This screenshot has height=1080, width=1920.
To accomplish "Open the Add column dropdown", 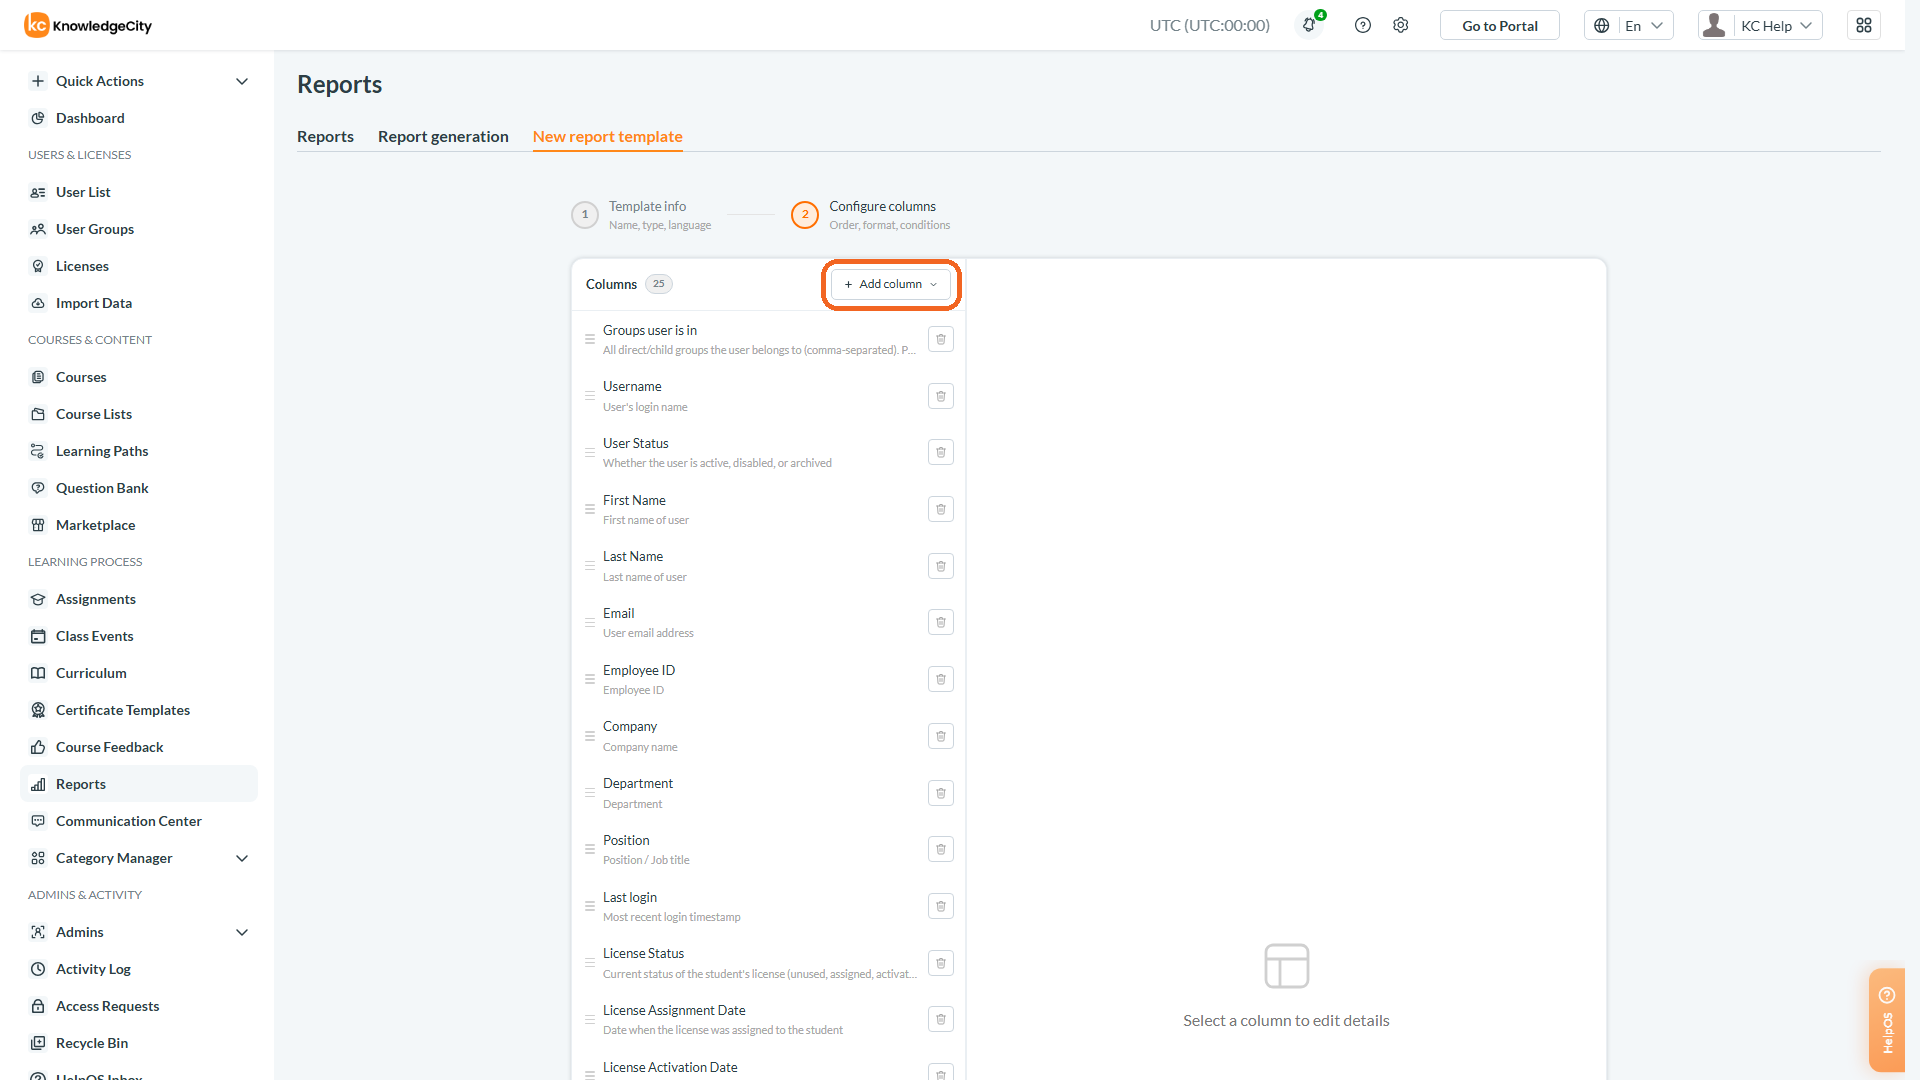I will click(x=890, y=284).
